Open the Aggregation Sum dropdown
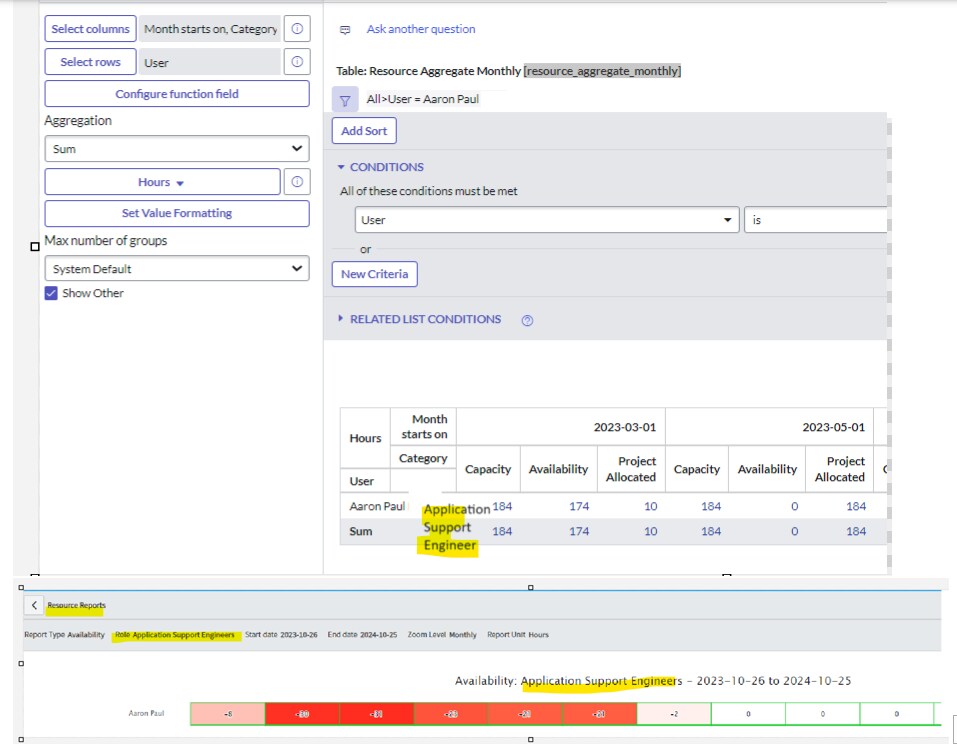 (x=177, y=149)
